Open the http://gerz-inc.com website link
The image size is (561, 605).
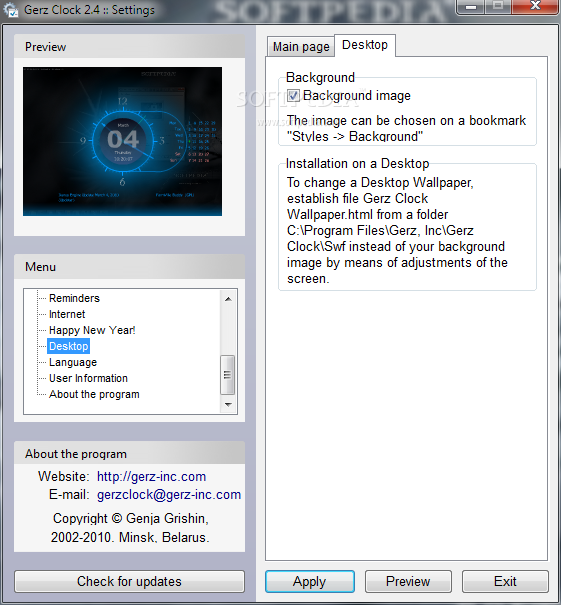coord(151,477)
